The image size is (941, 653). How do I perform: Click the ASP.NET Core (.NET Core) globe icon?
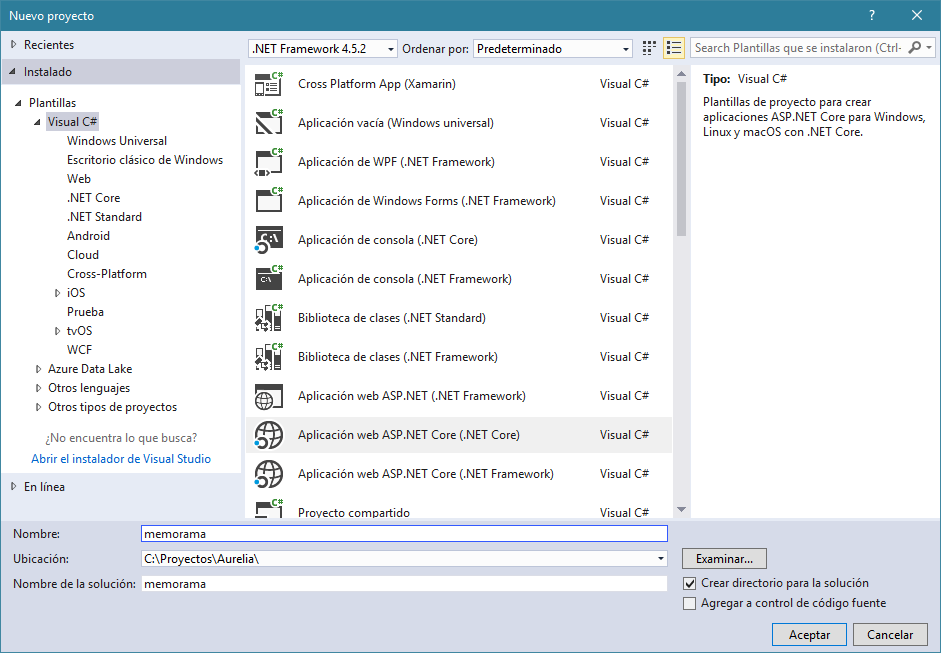coord(268,435)
